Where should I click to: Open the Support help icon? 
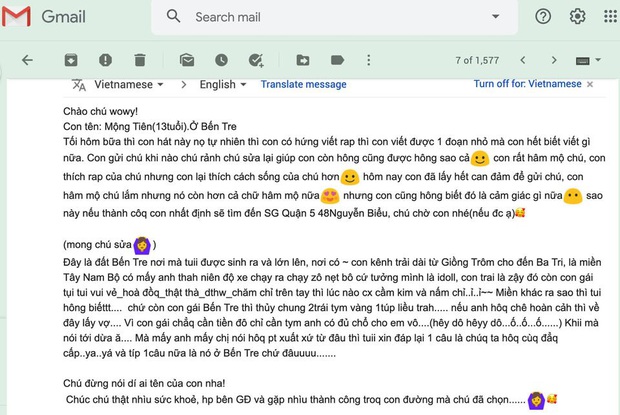tap(543, 16)
